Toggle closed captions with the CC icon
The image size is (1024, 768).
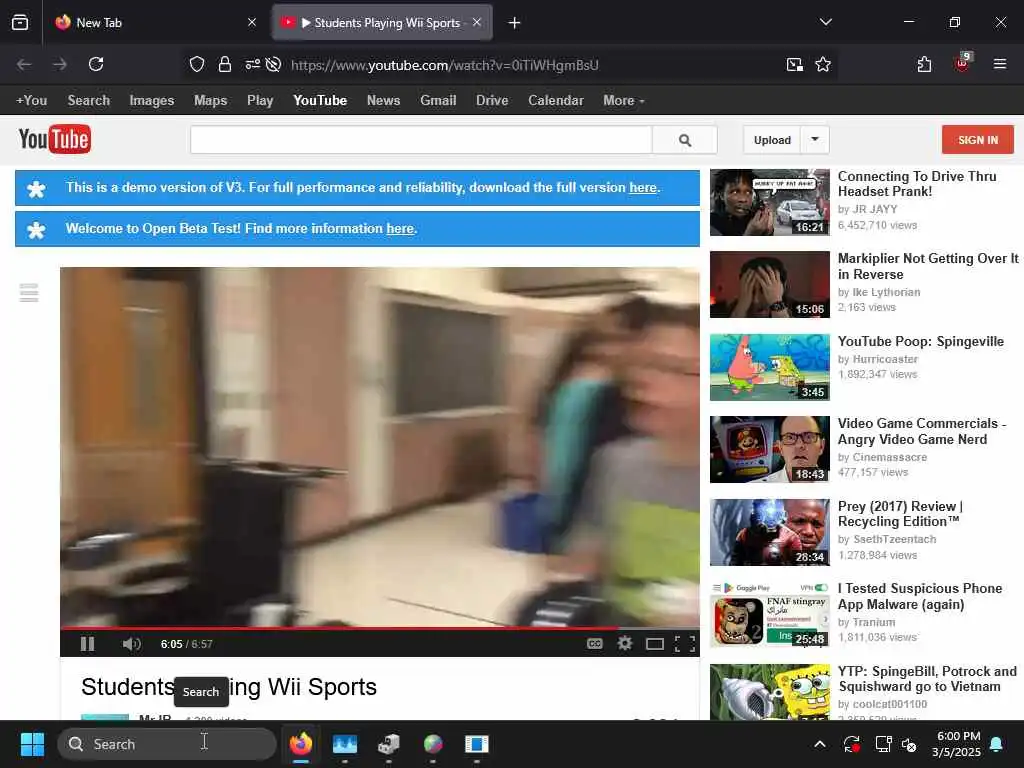pos(594,644)
